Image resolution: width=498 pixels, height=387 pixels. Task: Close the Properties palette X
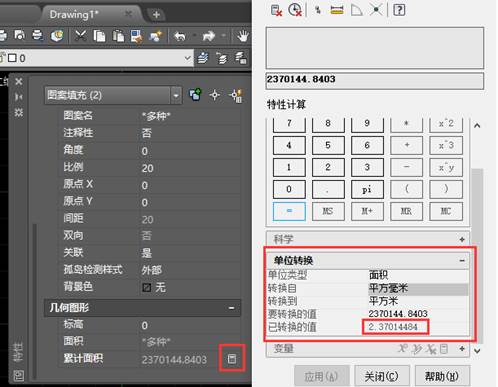coord(19,81)
